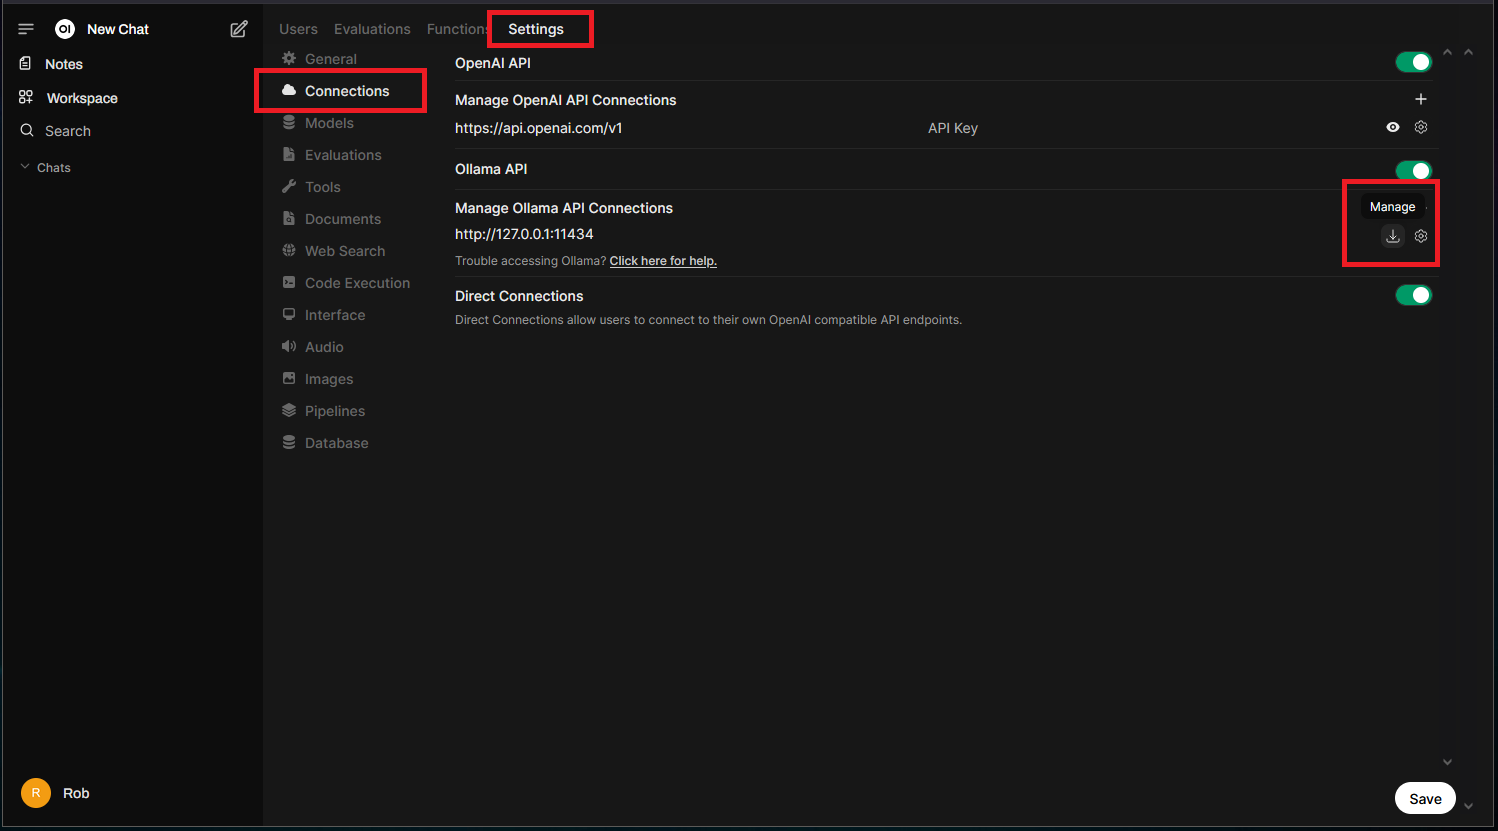Viewport: 1498px width, 831px height.
Task: Select the Settings tab
Action: click(536, 29)
